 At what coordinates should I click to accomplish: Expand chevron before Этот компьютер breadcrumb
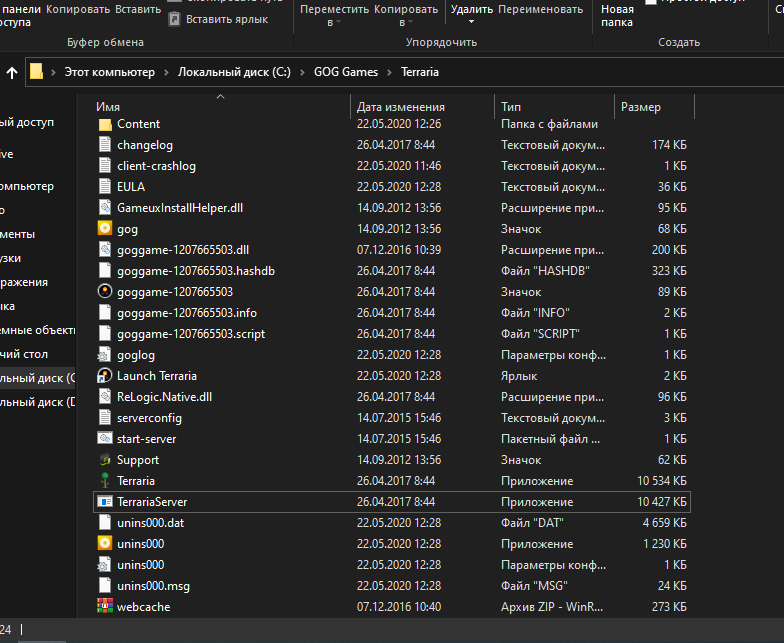pos(53,72)
